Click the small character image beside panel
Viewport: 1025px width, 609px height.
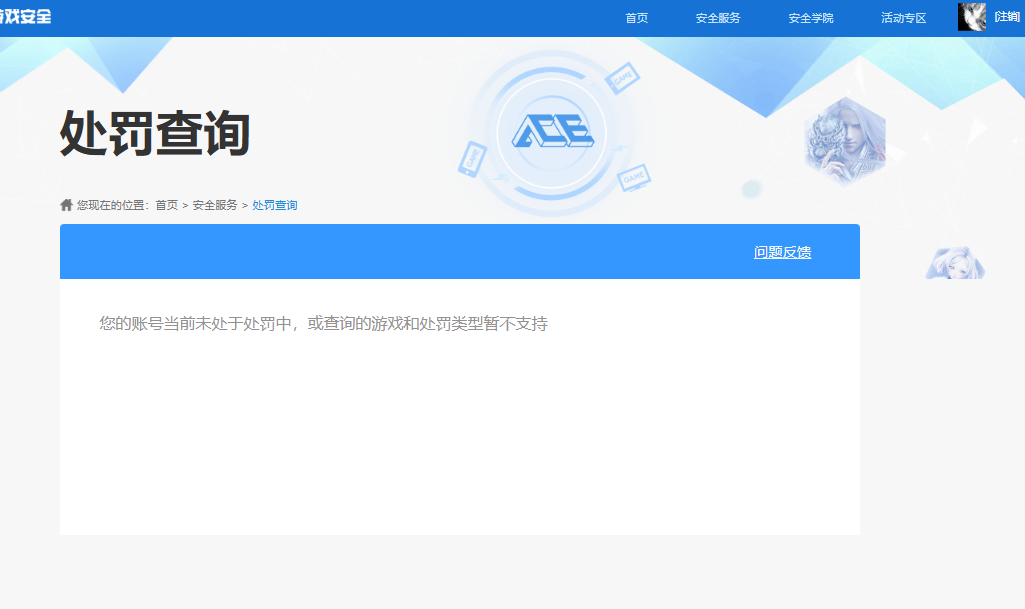coord(954,264)
